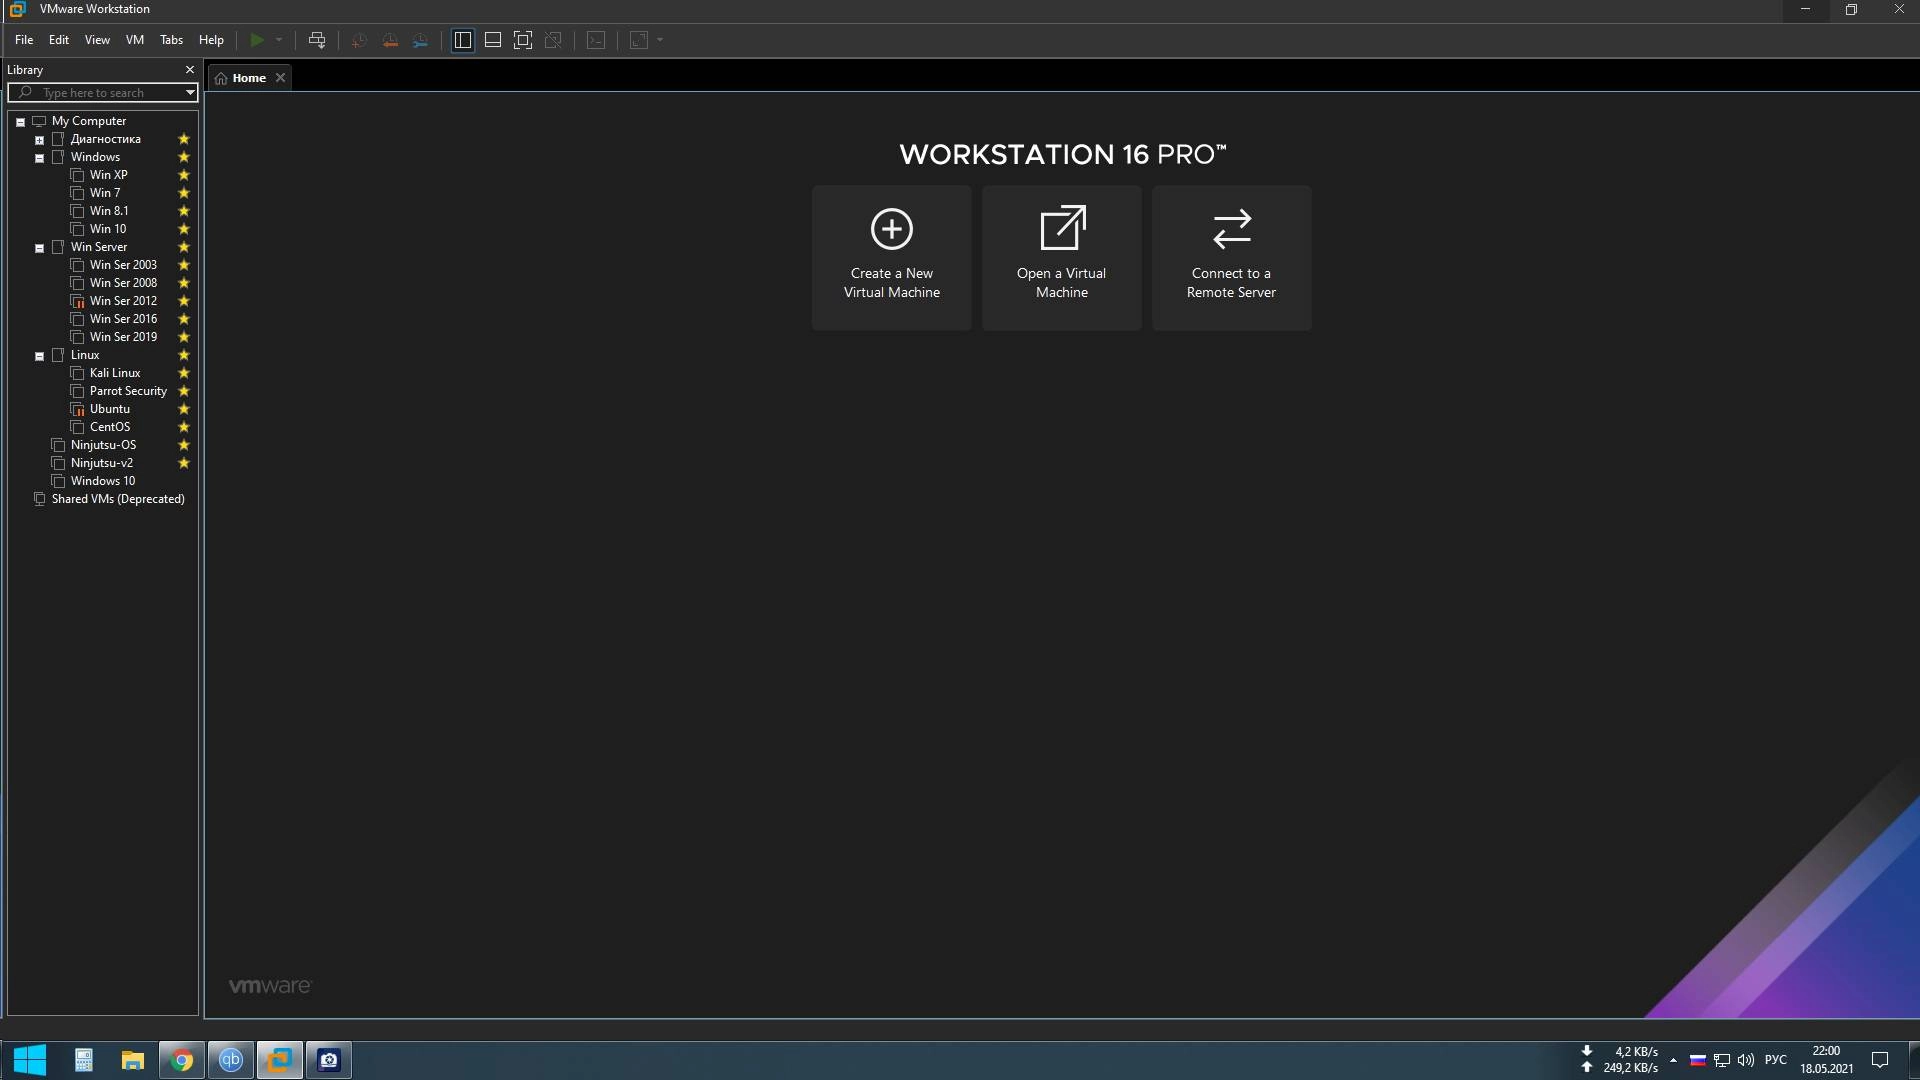
Task: Select Win Ser 2019 in the library
Action: click(x=123, y=337)
